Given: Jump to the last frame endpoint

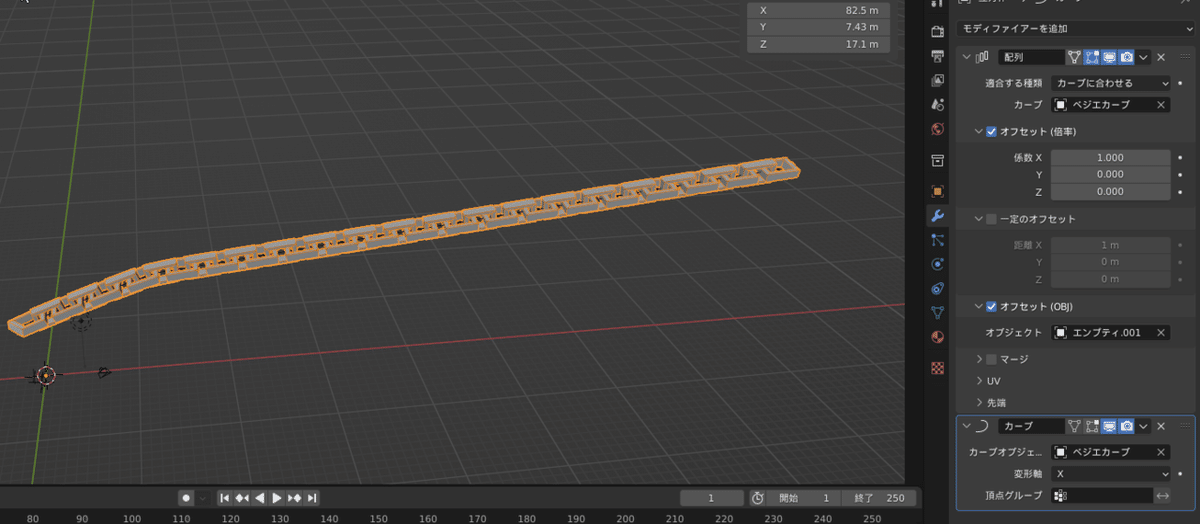Looking at the screenshot, I should coord(312,497).
